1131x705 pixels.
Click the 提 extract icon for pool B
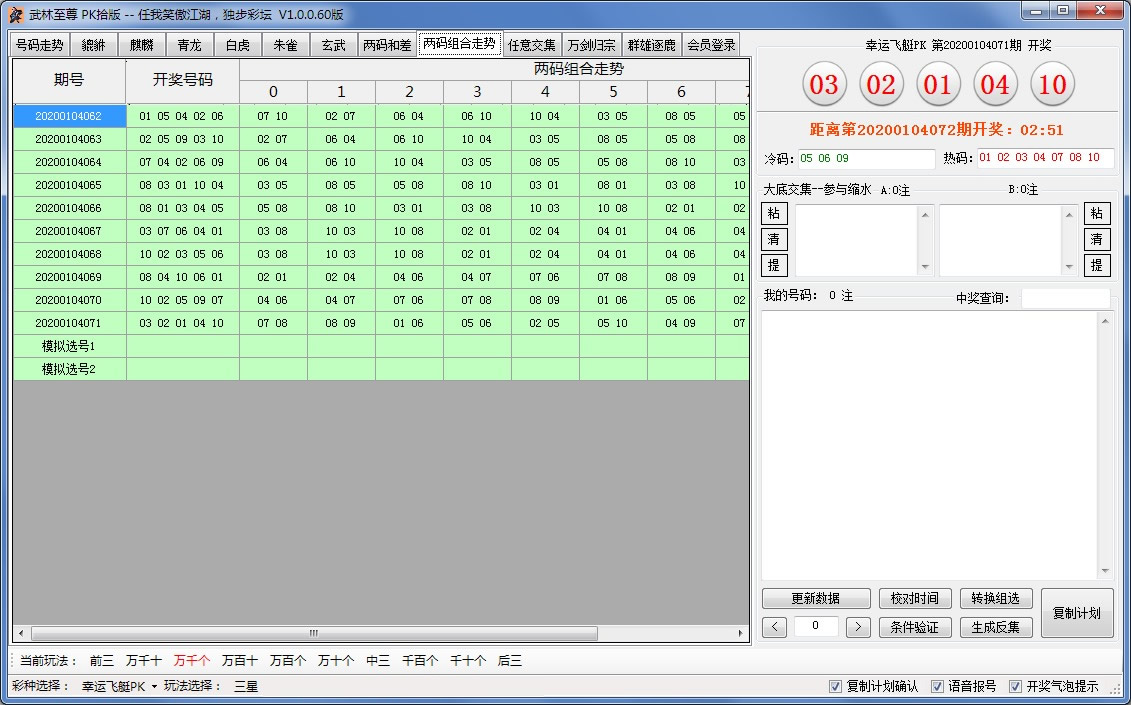pyautogui.click(x=1097, y=265)
